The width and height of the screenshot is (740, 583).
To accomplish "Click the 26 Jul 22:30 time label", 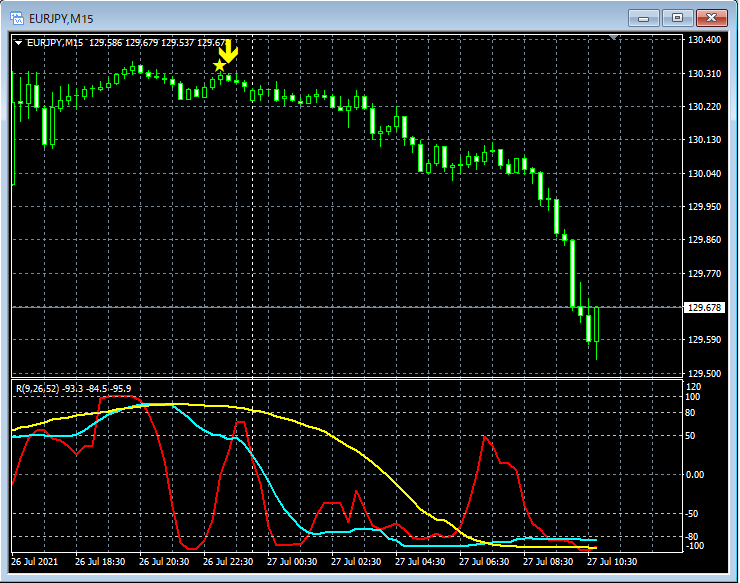I will (228, 562).
